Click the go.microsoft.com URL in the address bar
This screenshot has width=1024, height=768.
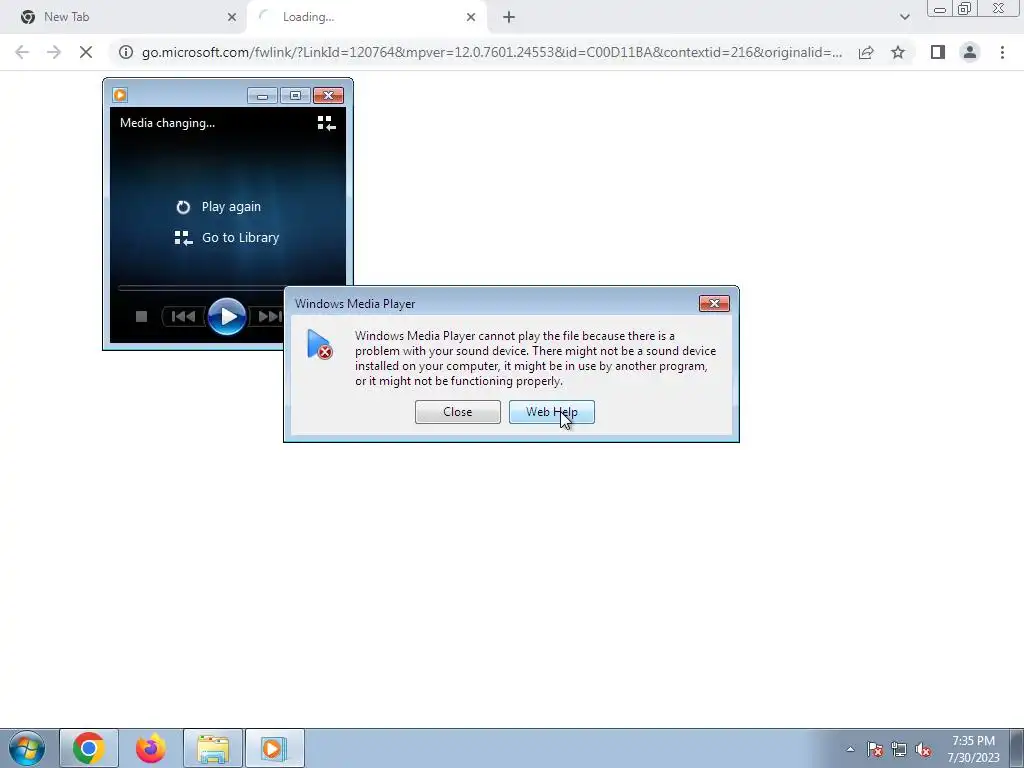492,52
